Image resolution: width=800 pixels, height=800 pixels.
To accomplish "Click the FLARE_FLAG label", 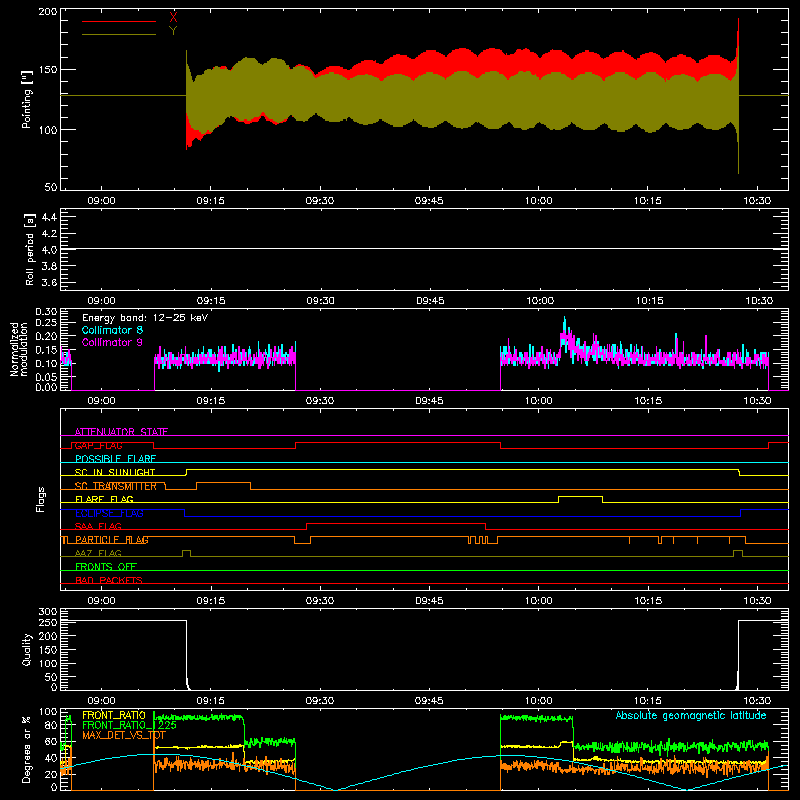I will [x=104, y=499].
